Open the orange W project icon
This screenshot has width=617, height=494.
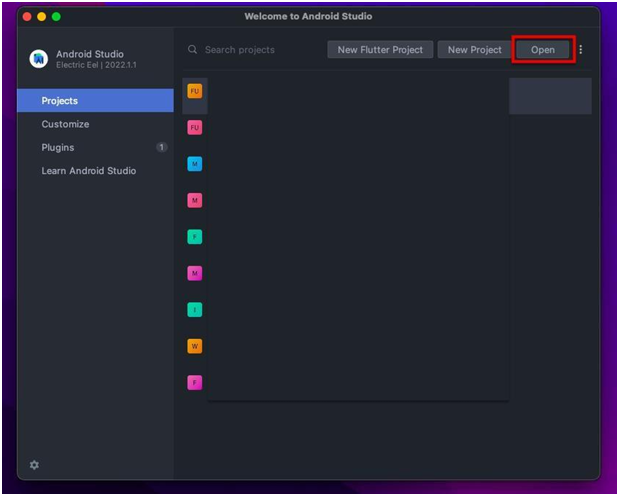point(194,346)
